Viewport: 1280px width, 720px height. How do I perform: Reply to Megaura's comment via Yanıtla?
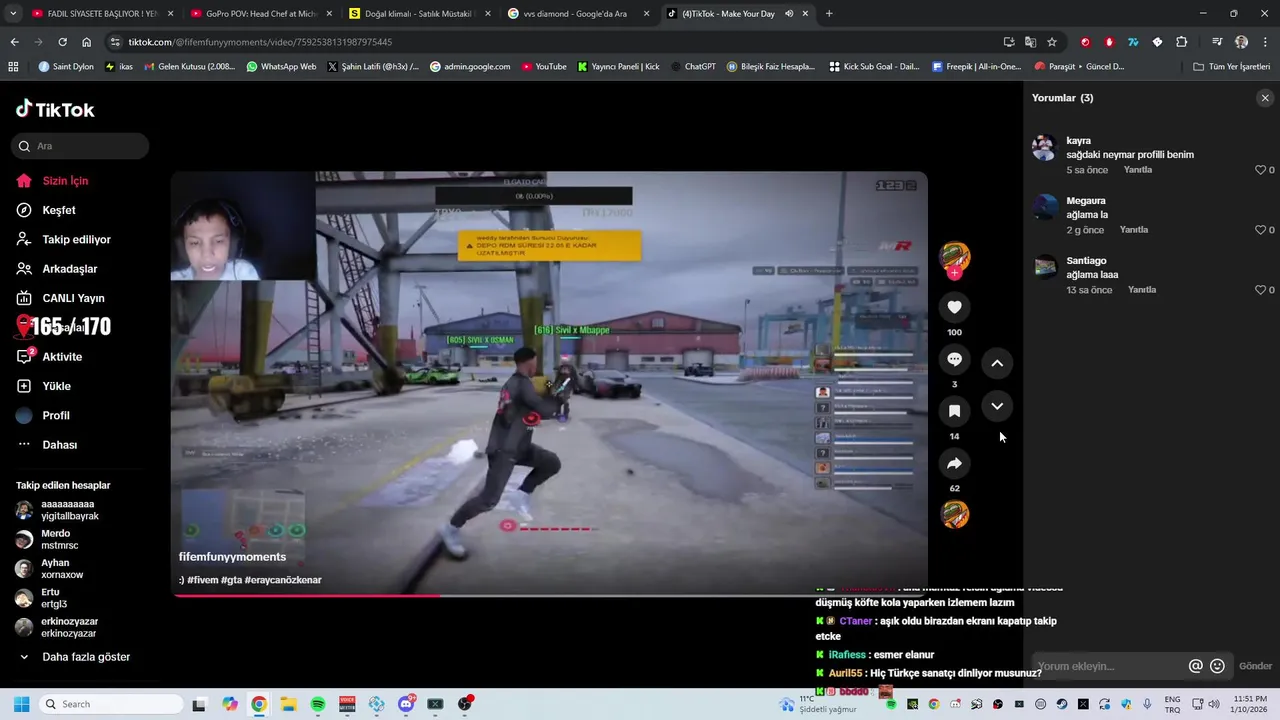1134,230
